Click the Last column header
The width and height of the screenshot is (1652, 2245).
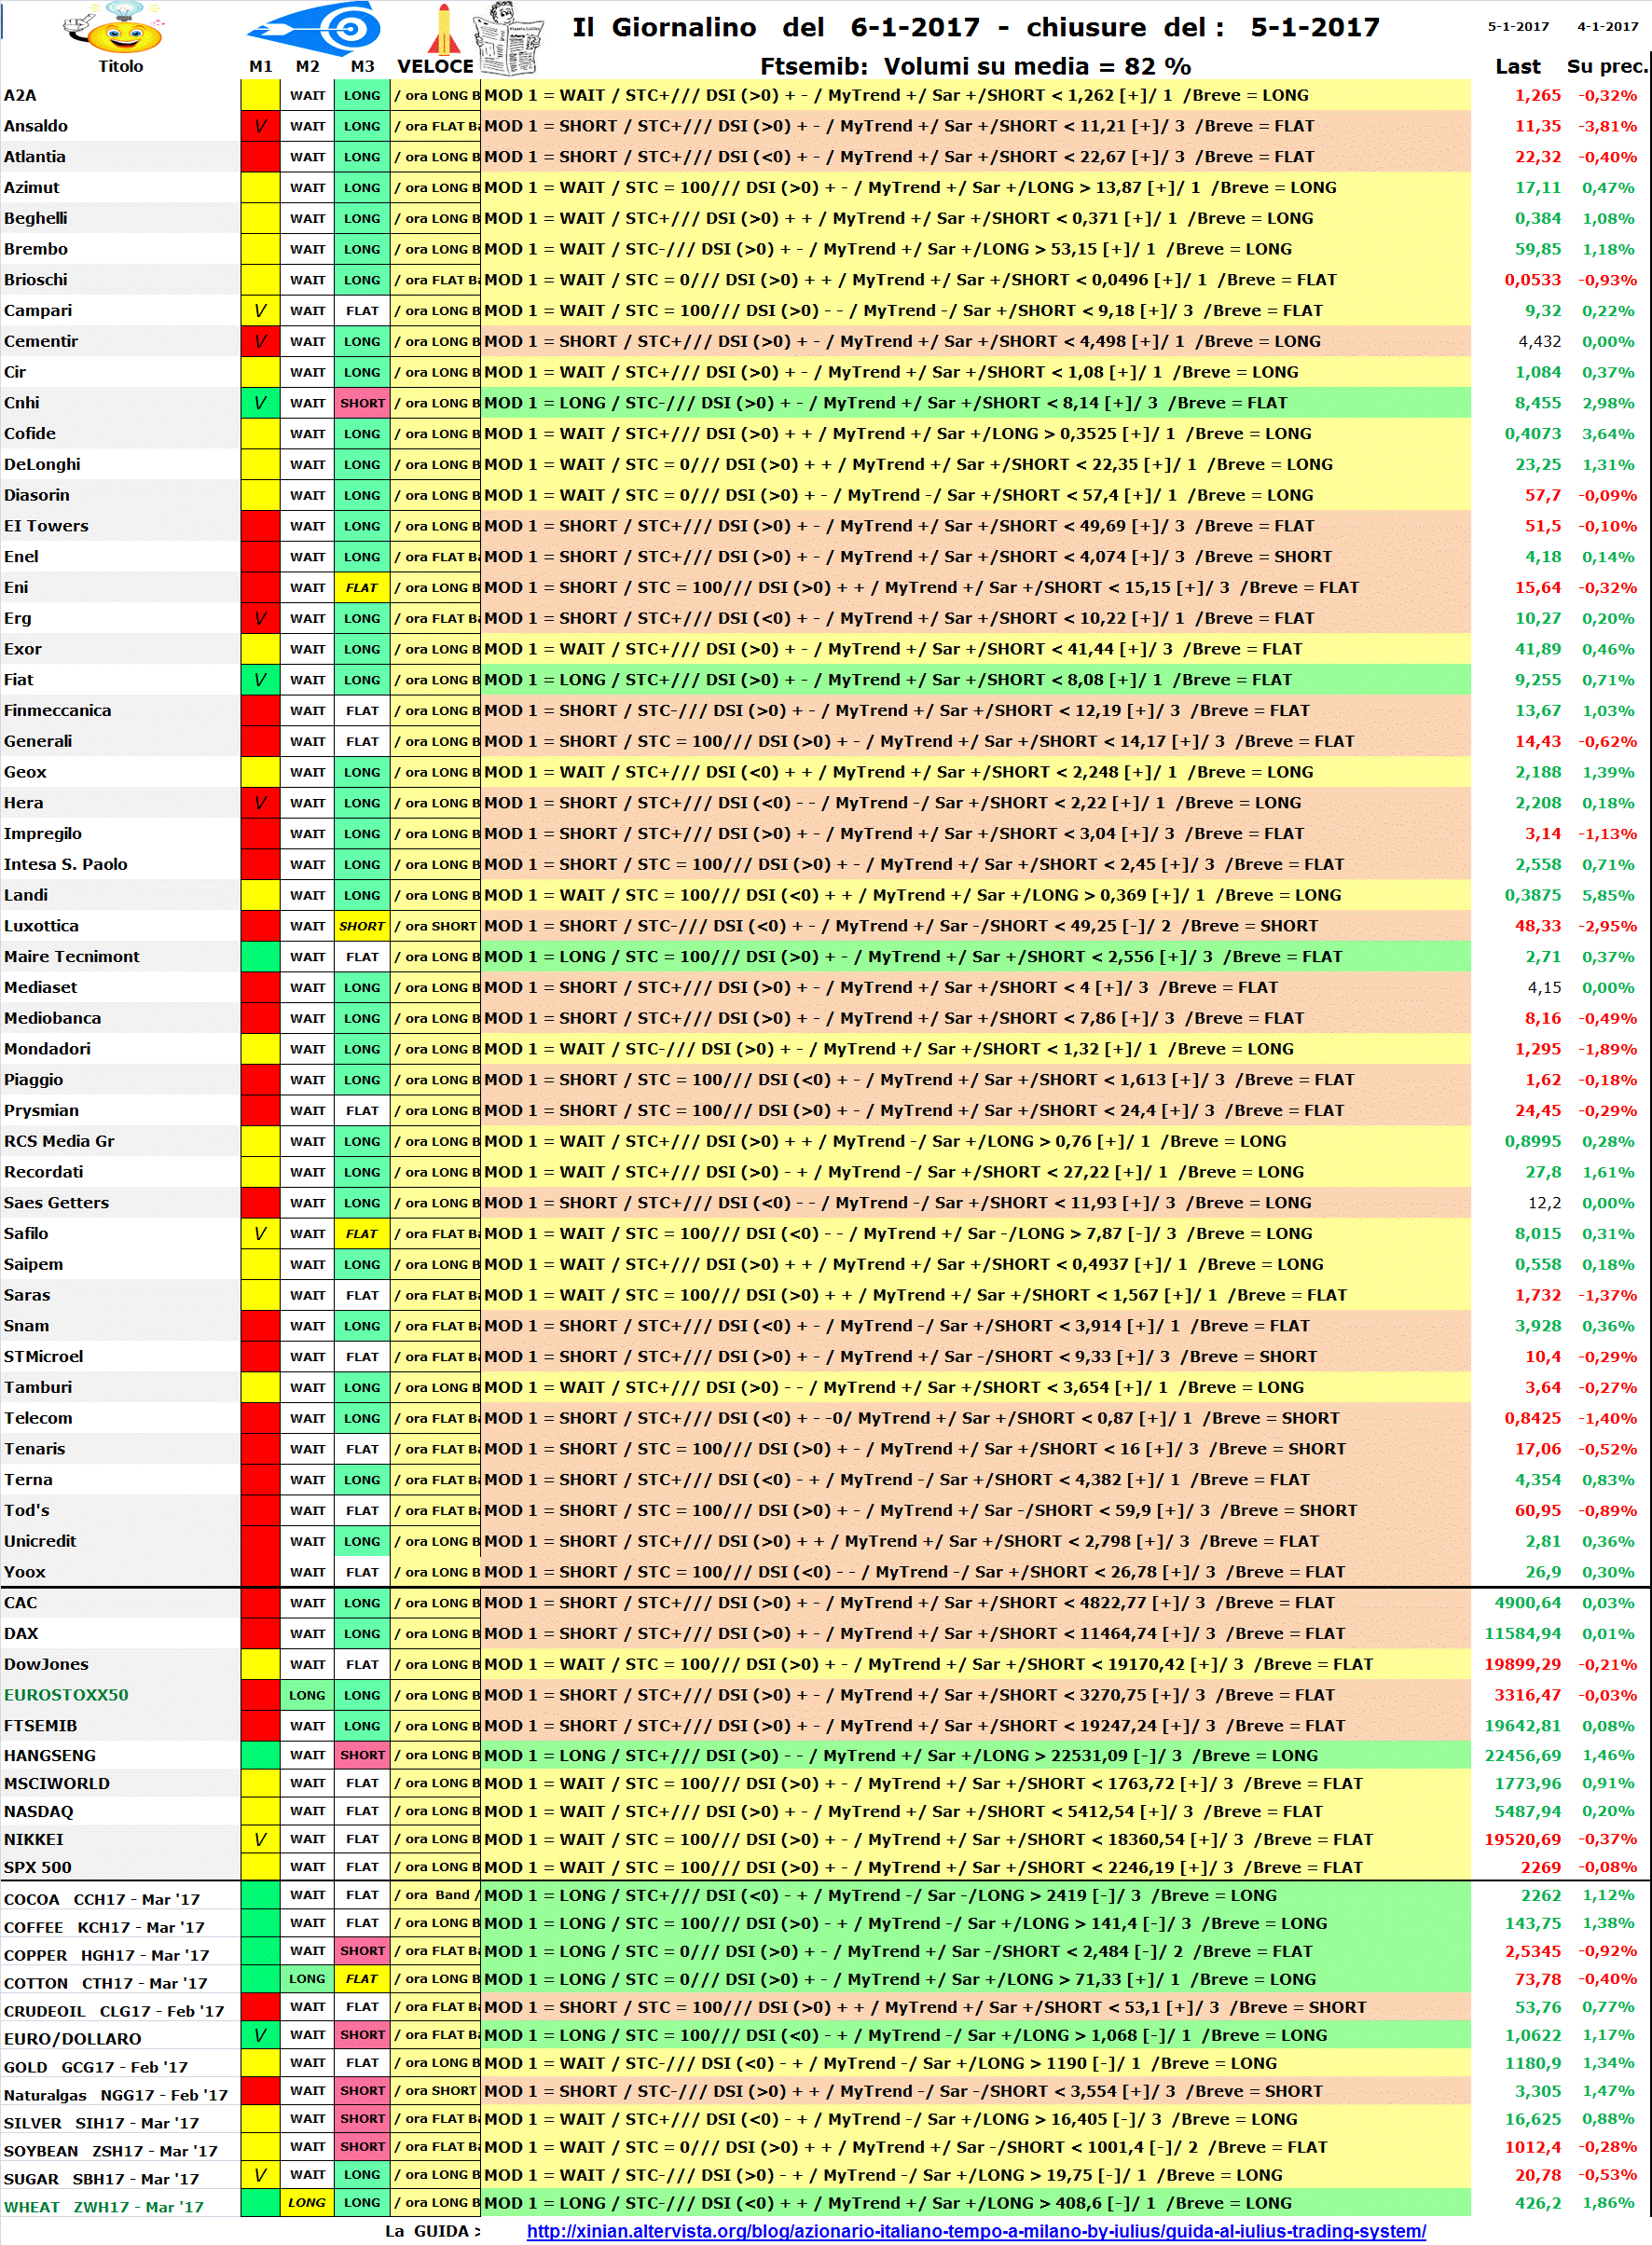click(x=1517, y=66)
